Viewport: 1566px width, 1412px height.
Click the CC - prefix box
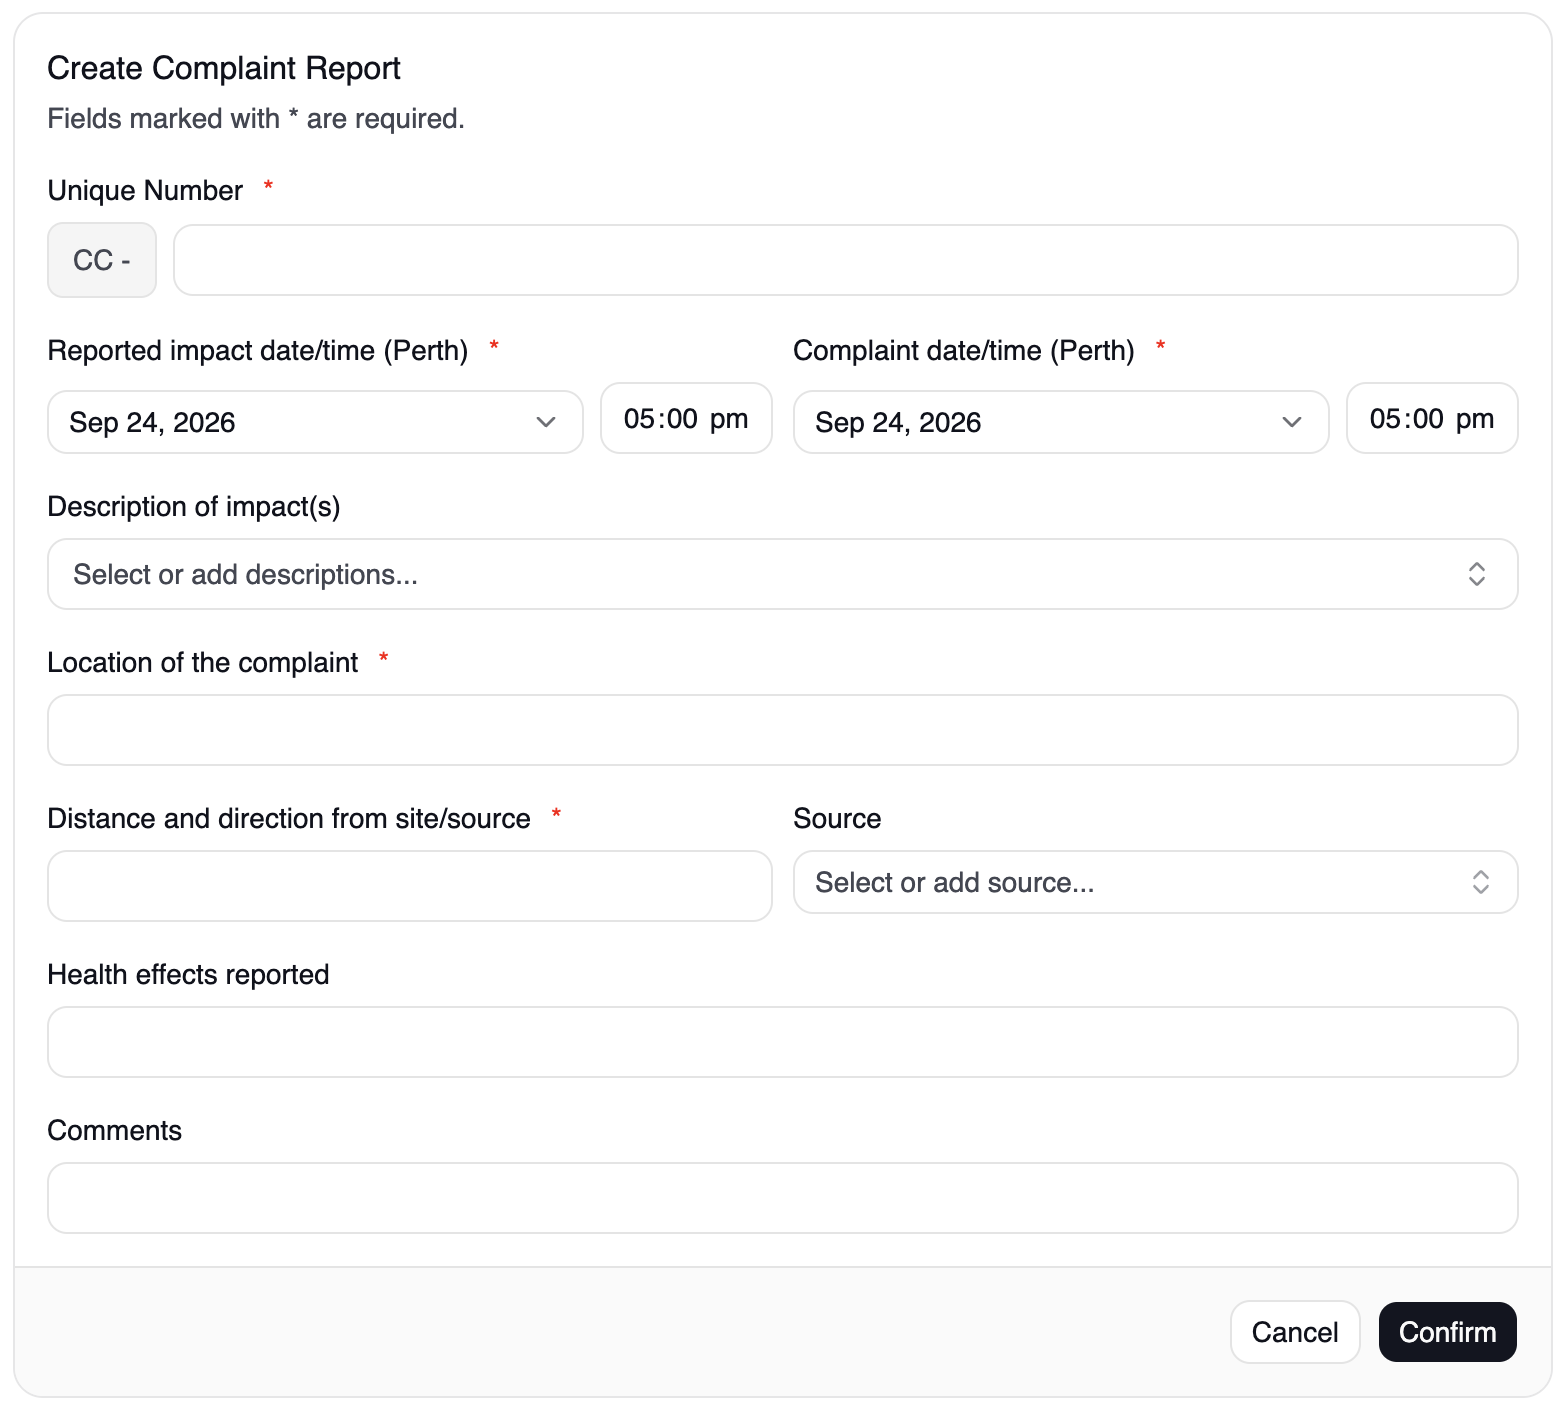point(102,260)
